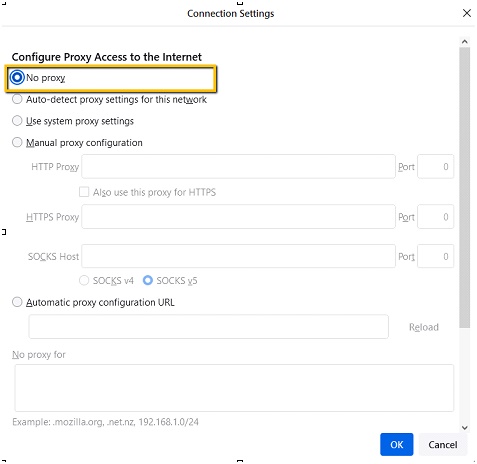This screenshot has width=477, height=464.
Task: Choose SOCKS v5 radio option
Action: 148,280
